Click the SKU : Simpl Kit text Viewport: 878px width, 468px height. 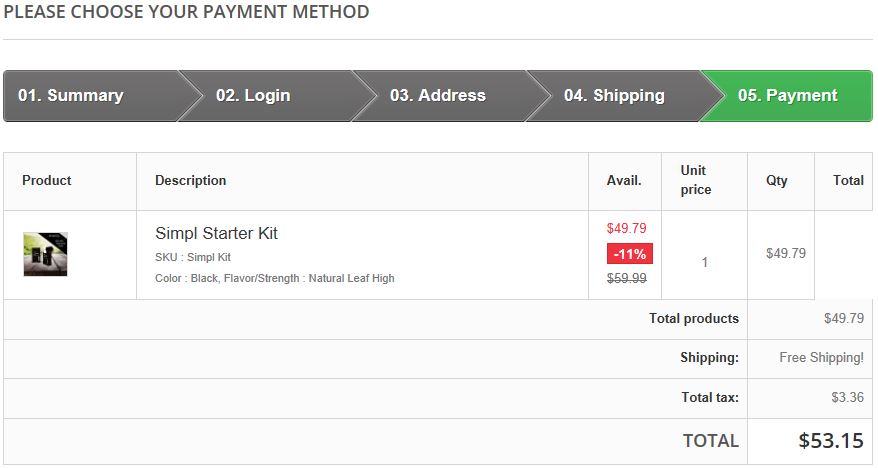click(x=193, y=257)
